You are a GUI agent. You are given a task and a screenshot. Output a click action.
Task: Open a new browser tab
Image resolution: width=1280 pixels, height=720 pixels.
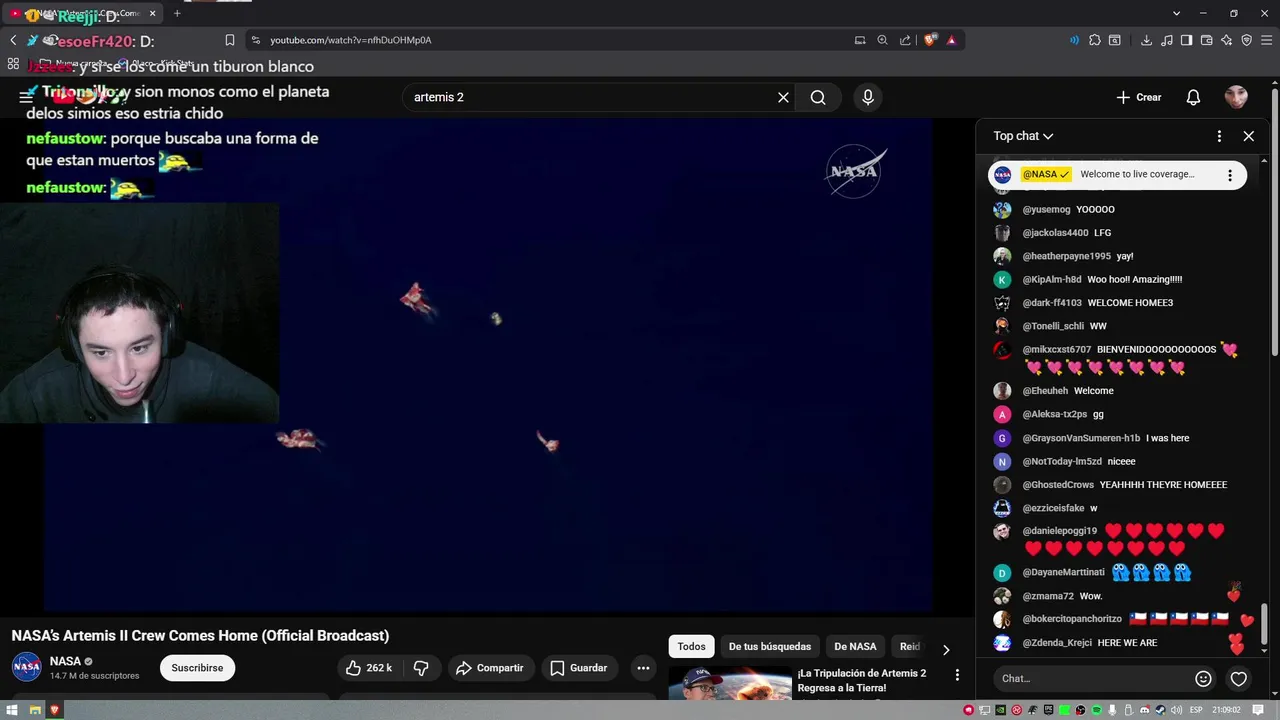(x=177, y=13)
